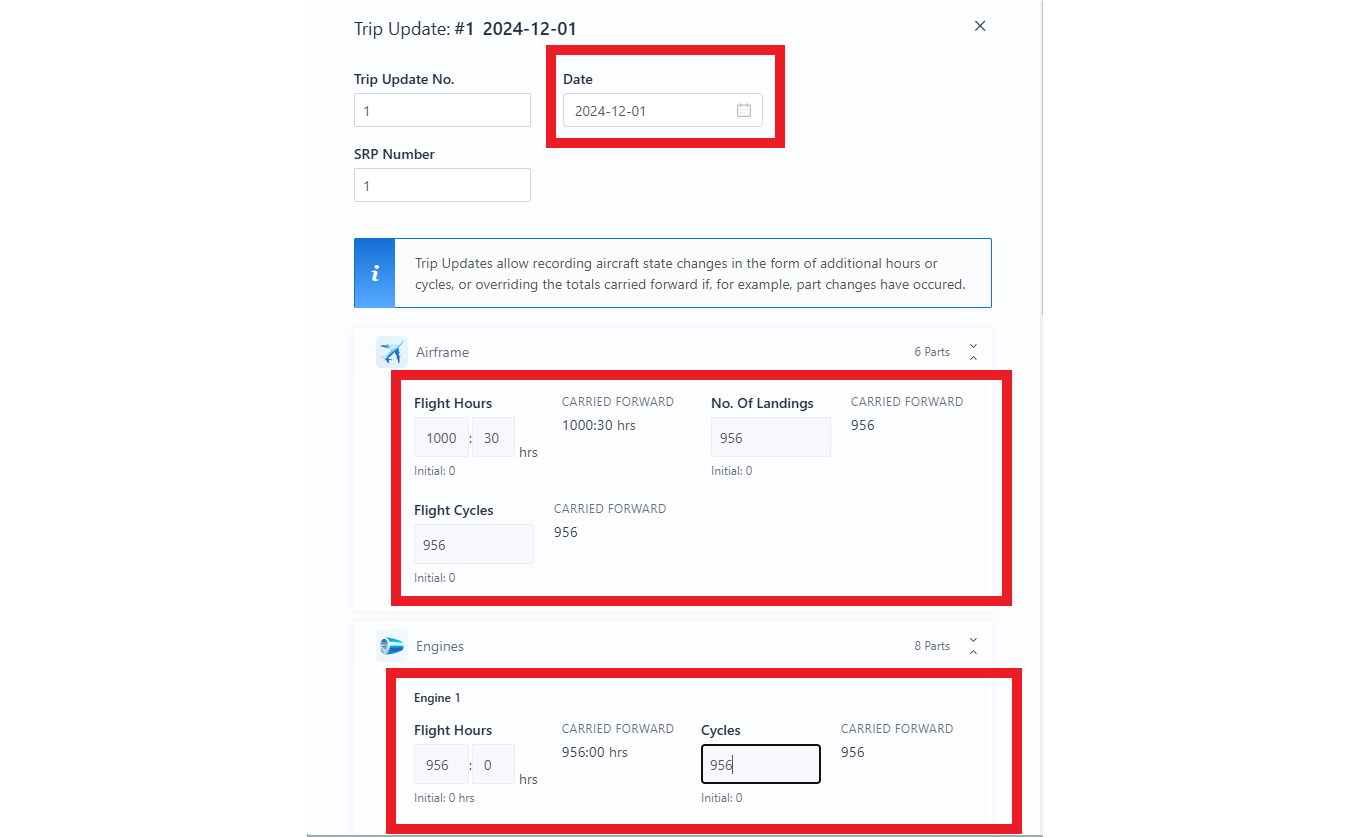
Task: Click the Airframe Flight Cycles input
Action: (473, 545)
